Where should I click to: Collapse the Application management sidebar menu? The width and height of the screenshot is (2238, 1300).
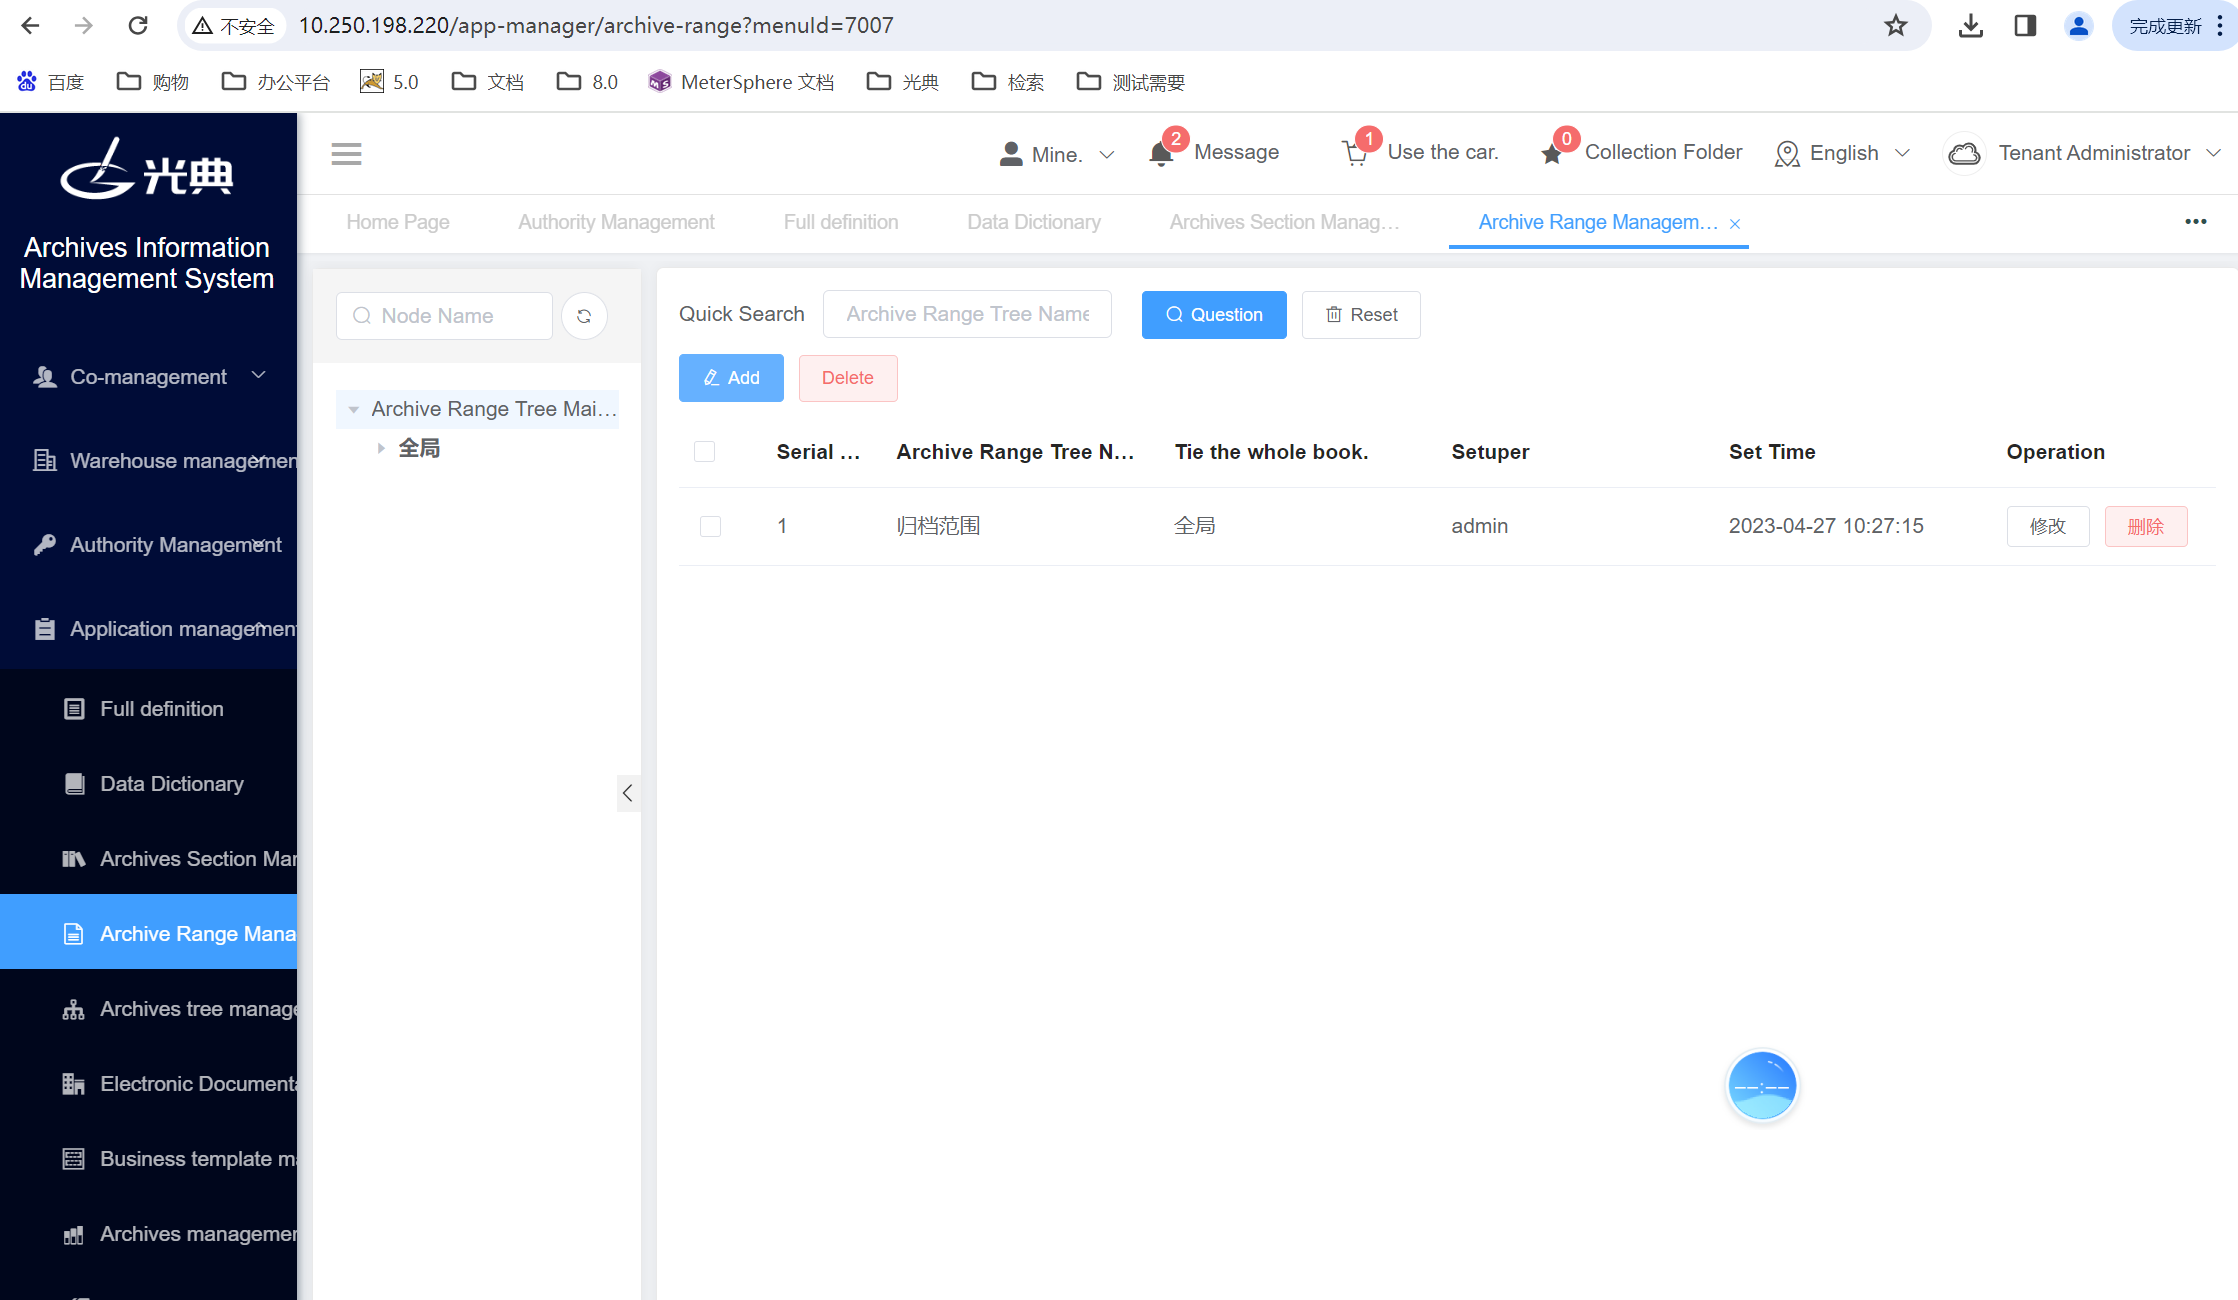pyautogui.click(x=149, y=629)
